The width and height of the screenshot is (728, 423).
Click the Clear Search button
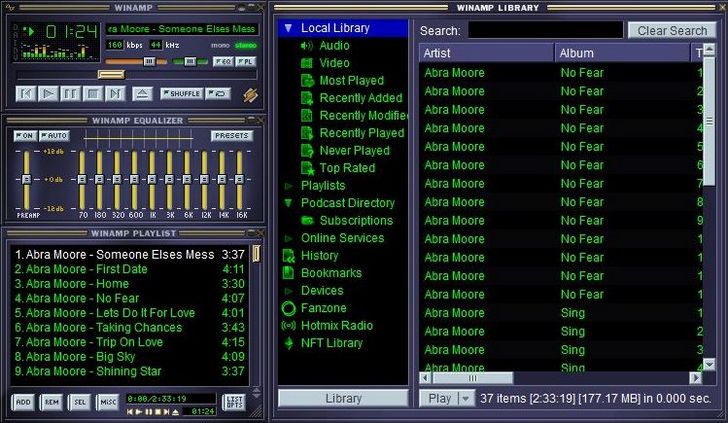(x=672, y=31)
